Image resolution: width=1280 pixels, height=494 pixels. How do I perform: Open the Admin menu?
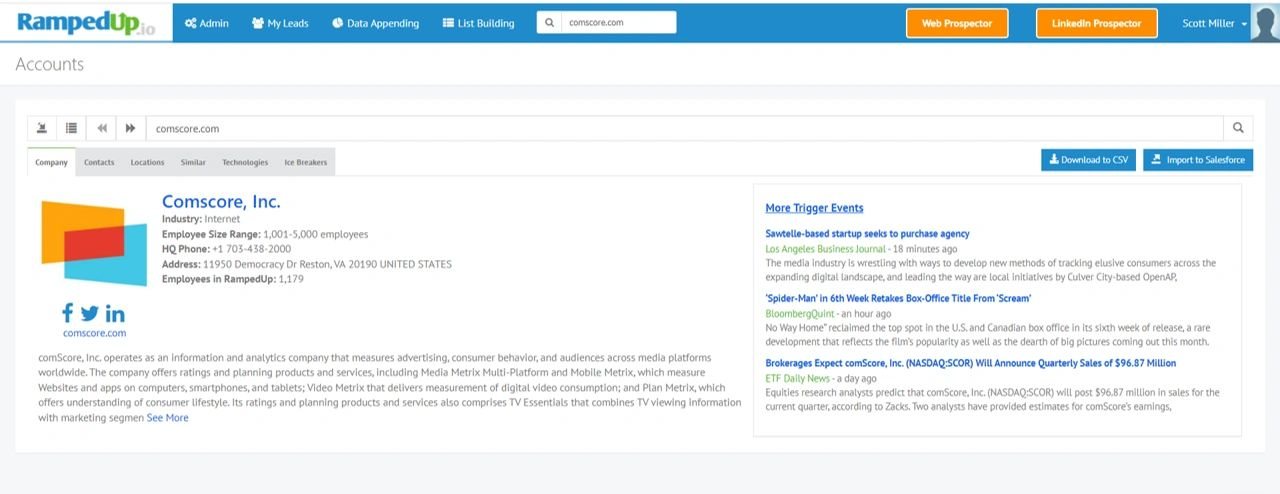point(207,23)
